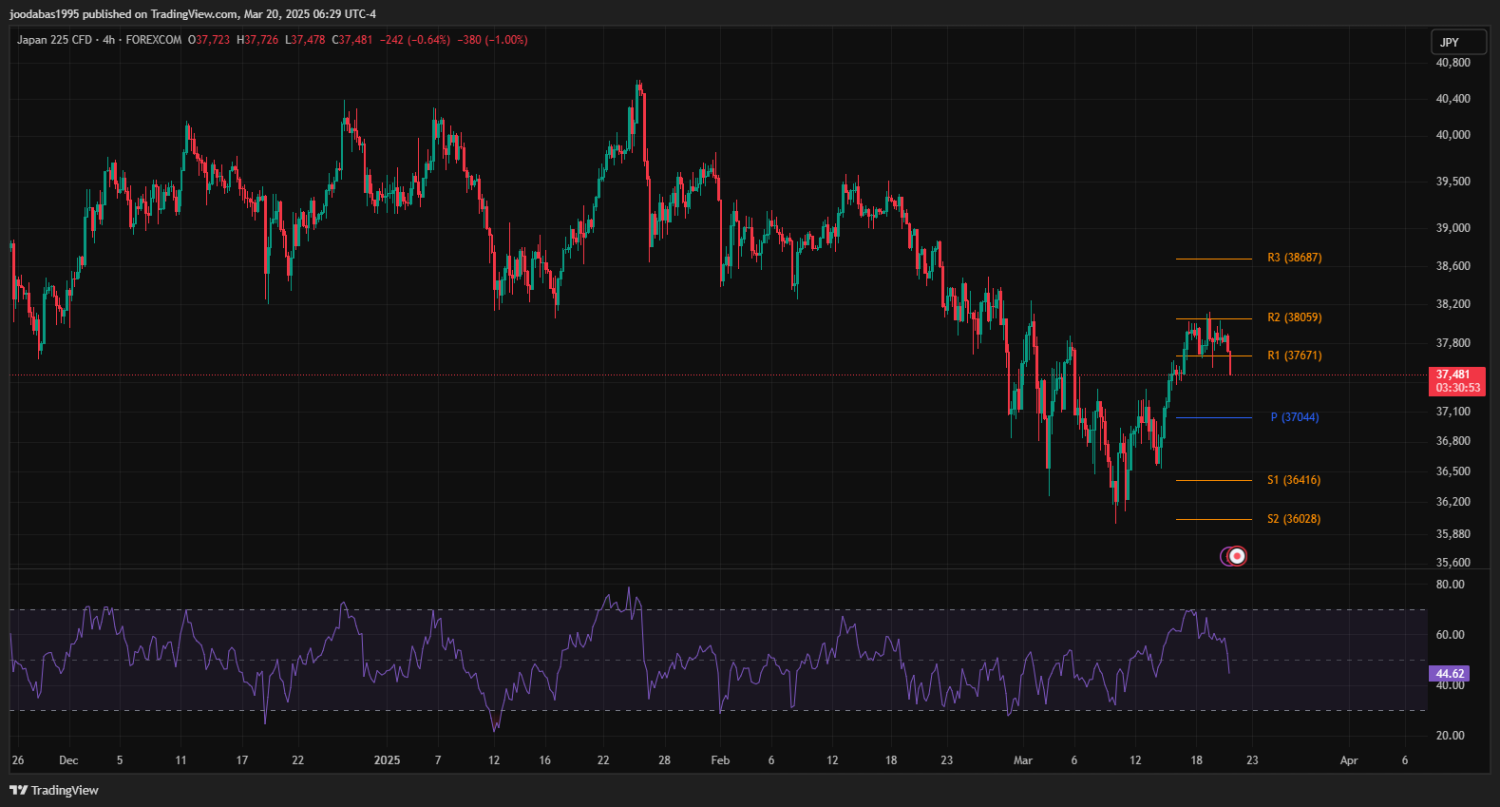Click the red economic event marker icon
The height and width of the screenshot is (807, 1500).
point(1237,556)
